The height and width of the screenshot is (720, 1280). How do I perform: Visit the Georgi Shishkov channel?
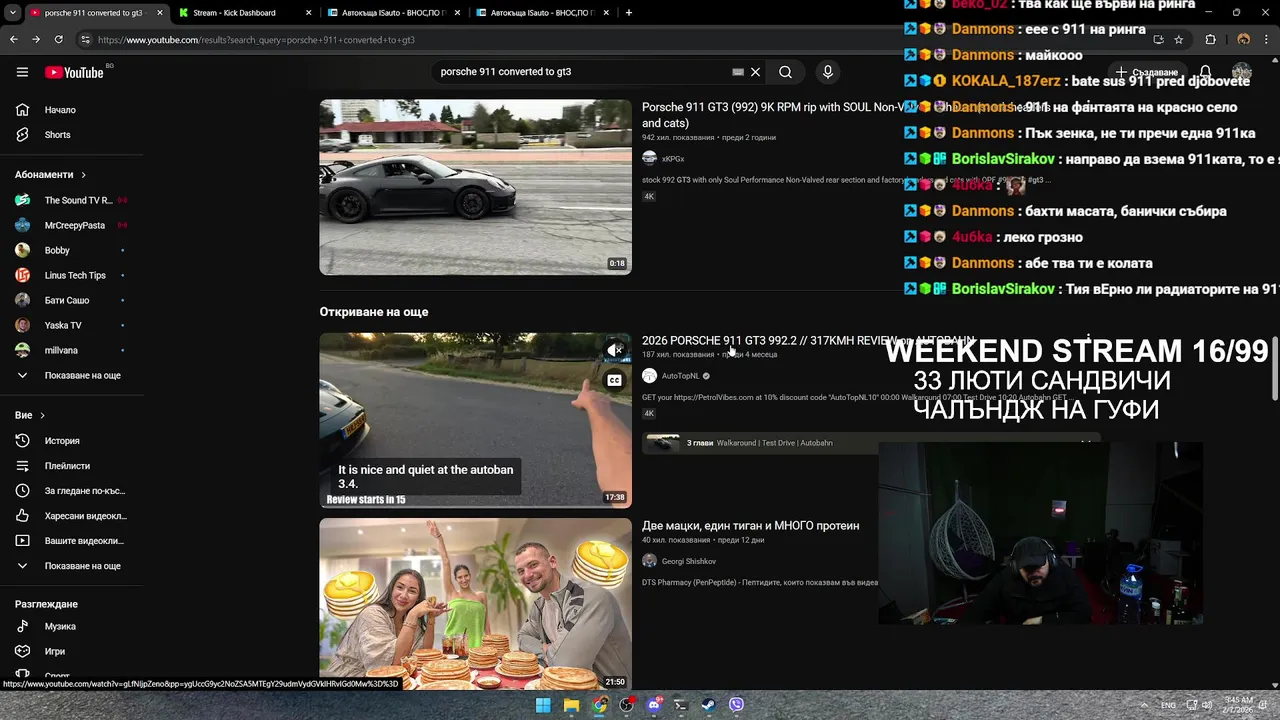(x=689, y=562)
